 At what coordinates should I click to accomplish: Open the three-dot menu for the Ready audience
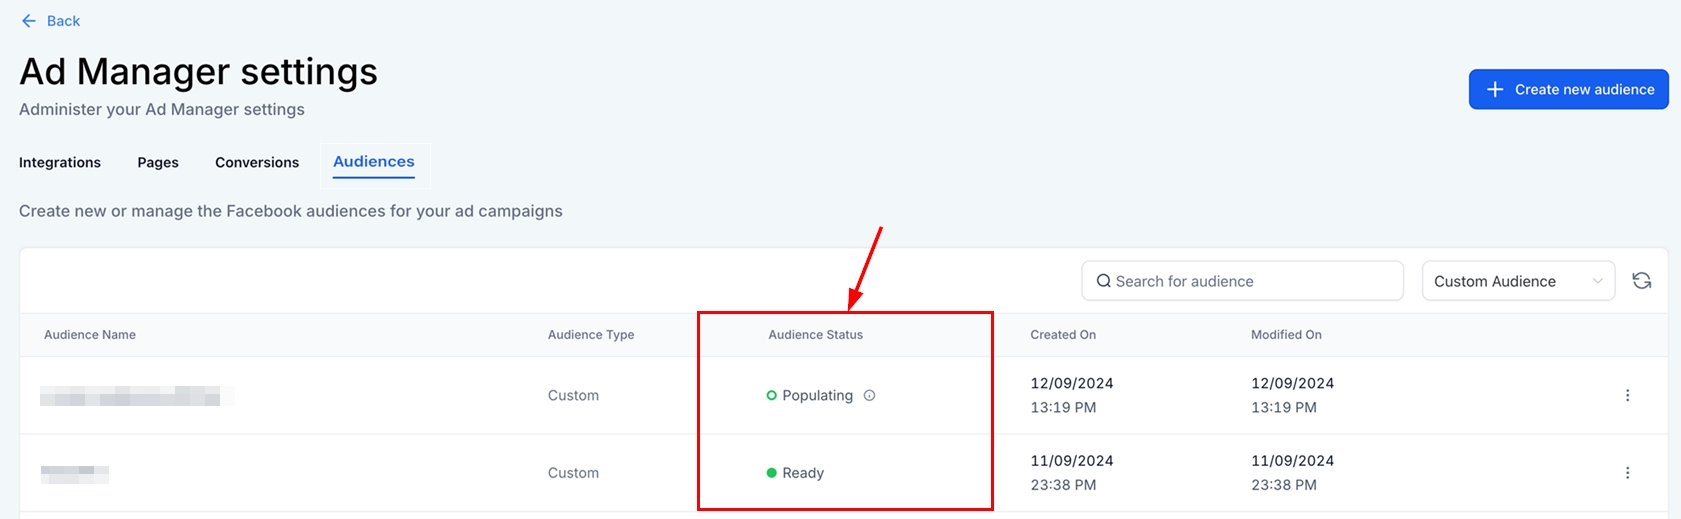pyautogui.click(x=1627, y=473)
